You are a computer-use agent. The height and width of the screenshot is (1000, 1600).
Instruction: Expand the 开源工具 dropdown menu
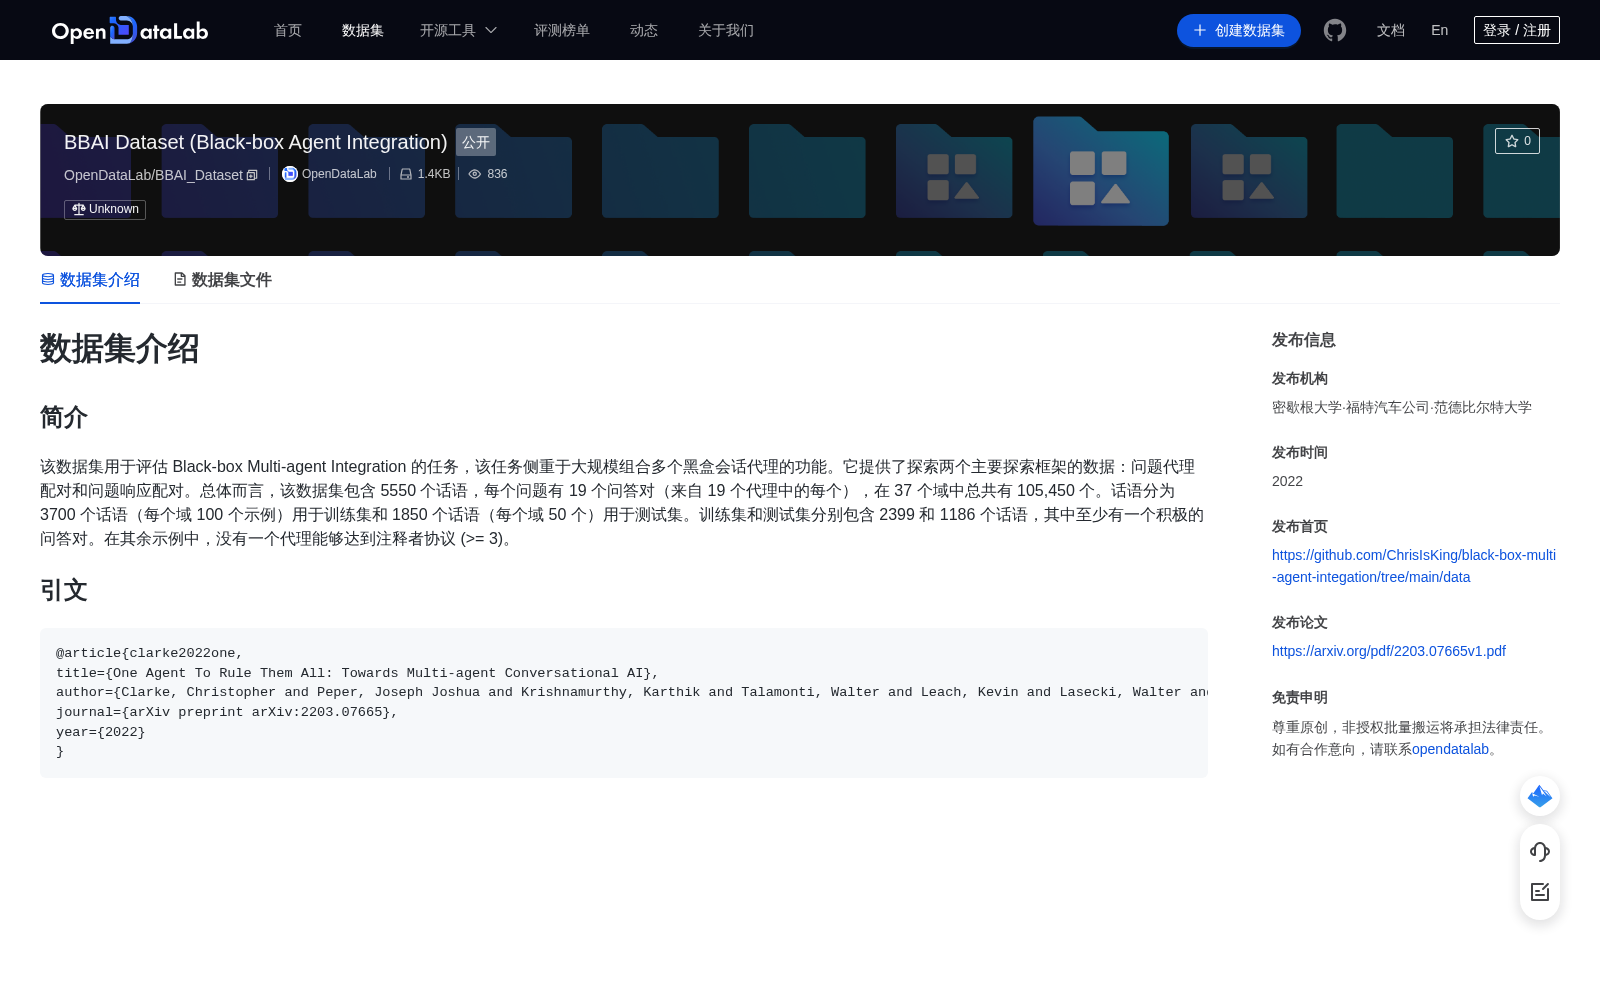click(x=458, y=30)
